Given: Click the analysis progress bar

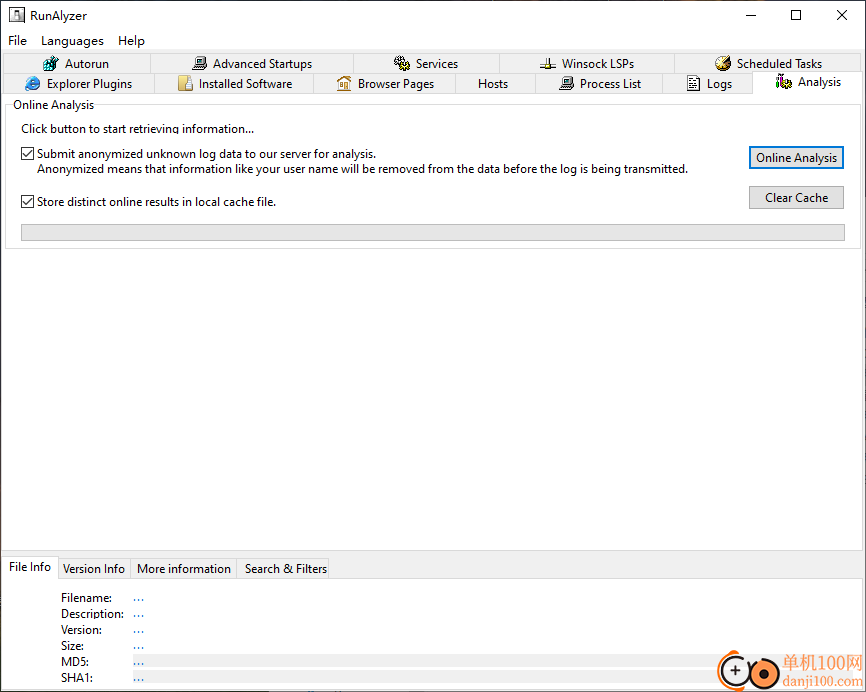Looking at the screenshot, I should (x=432, y=233).
